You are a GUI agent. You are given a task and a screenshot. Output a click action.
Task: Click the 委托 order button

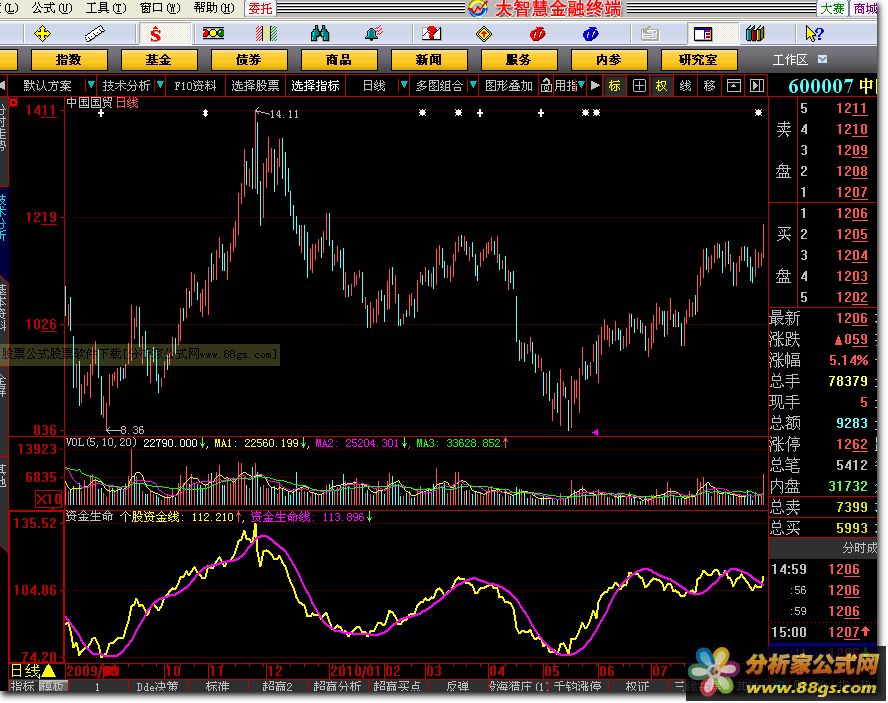[261, 8]
